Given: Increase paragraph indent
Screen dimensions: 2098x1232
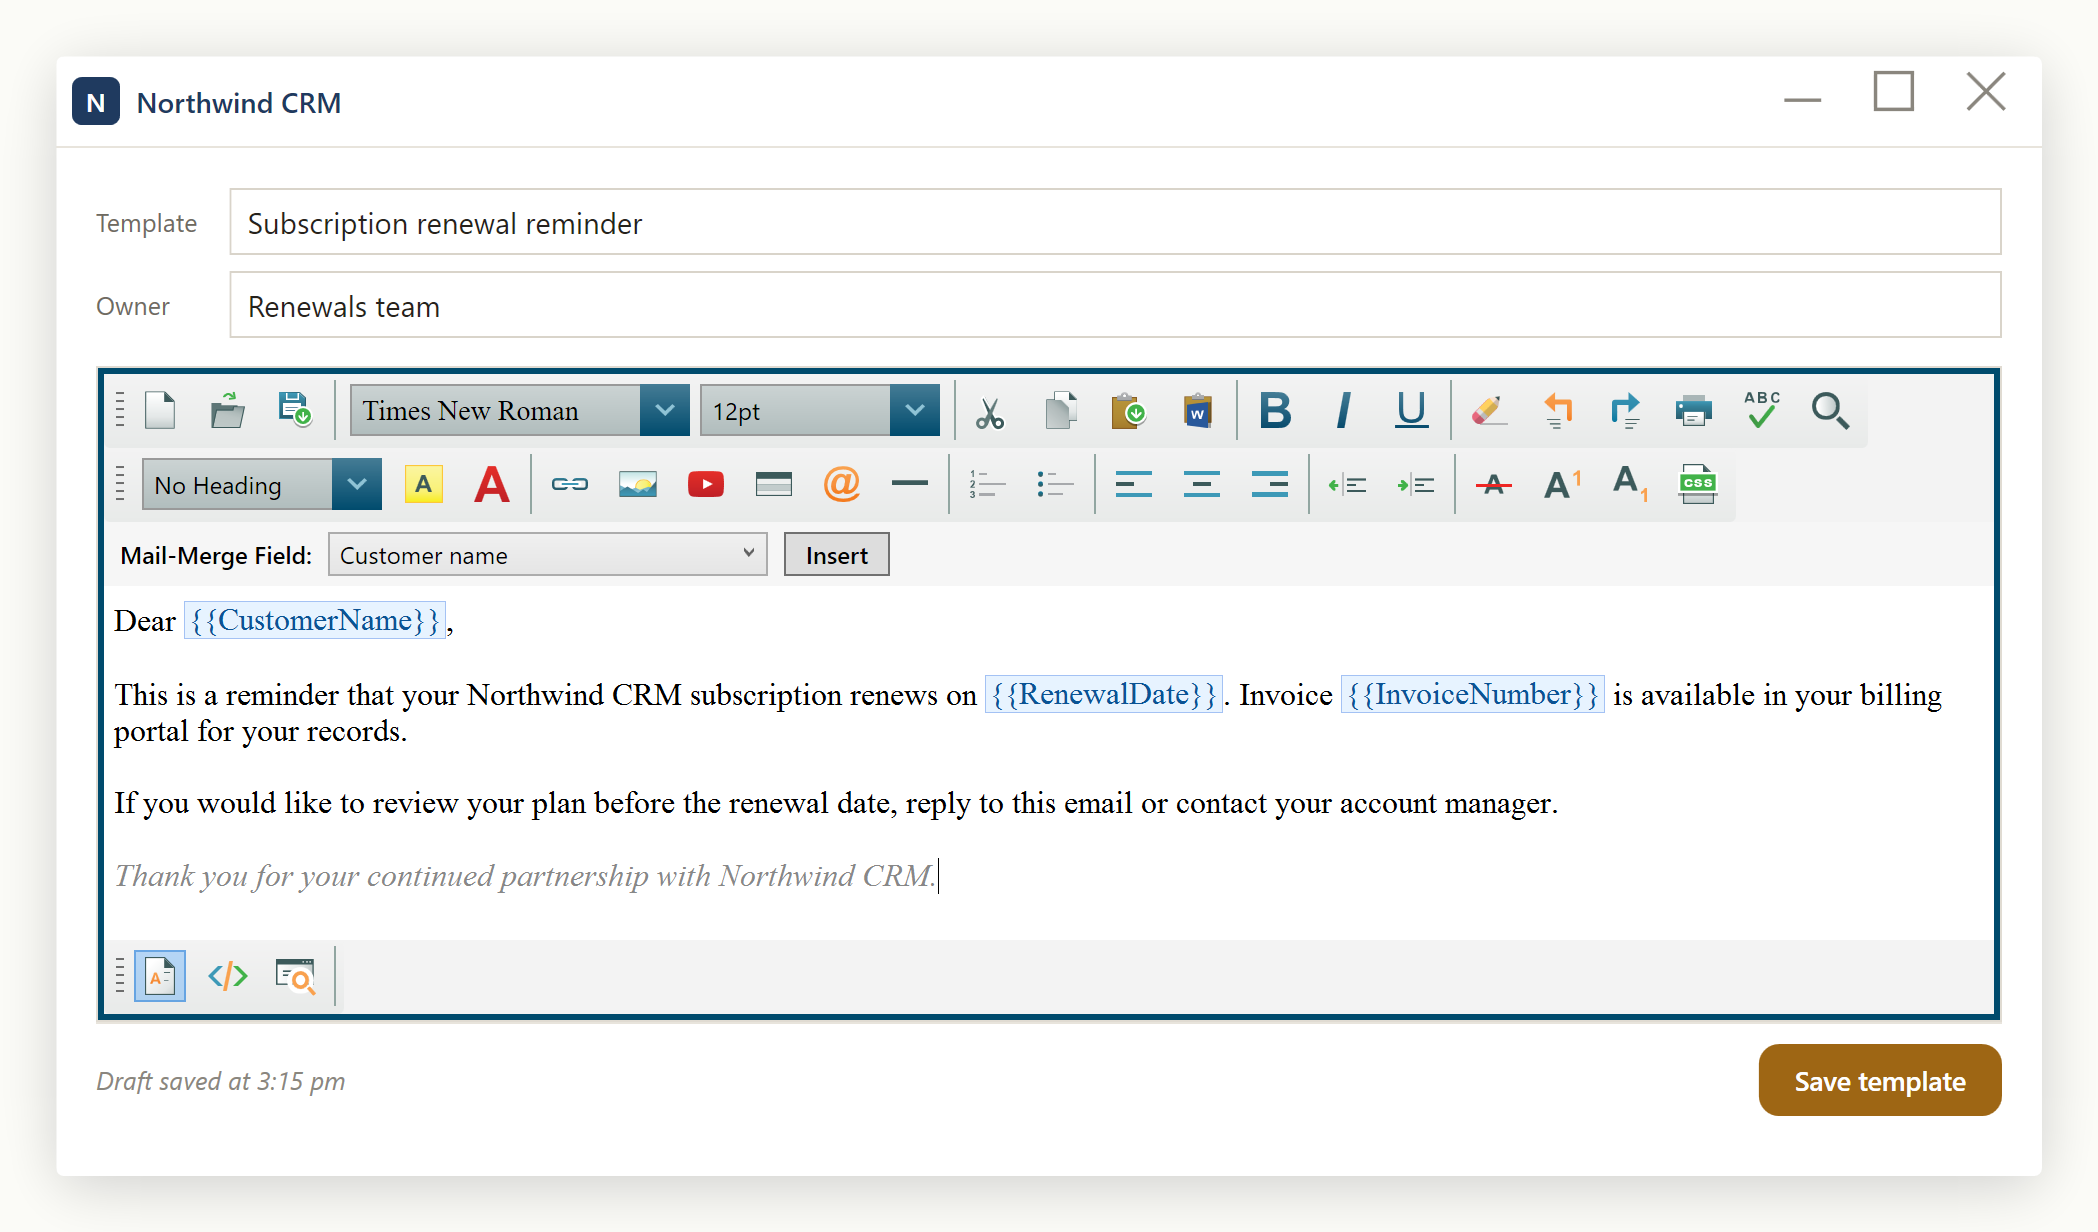Looking at the screenshot, I should pyautogui.click(x=1415, y=485).
